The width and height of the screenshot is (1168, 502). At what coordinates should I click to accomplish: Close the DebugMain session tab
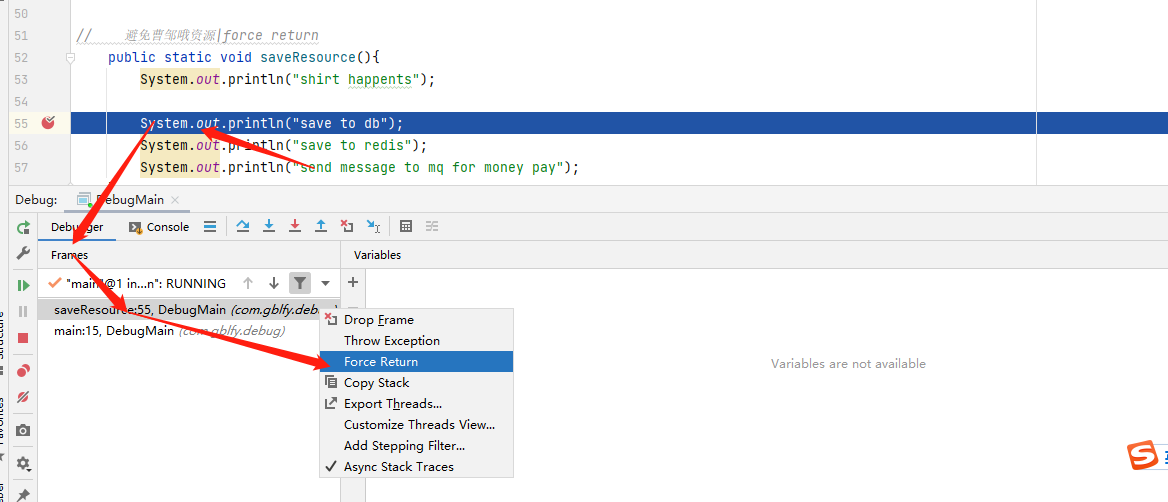point(175,200)
